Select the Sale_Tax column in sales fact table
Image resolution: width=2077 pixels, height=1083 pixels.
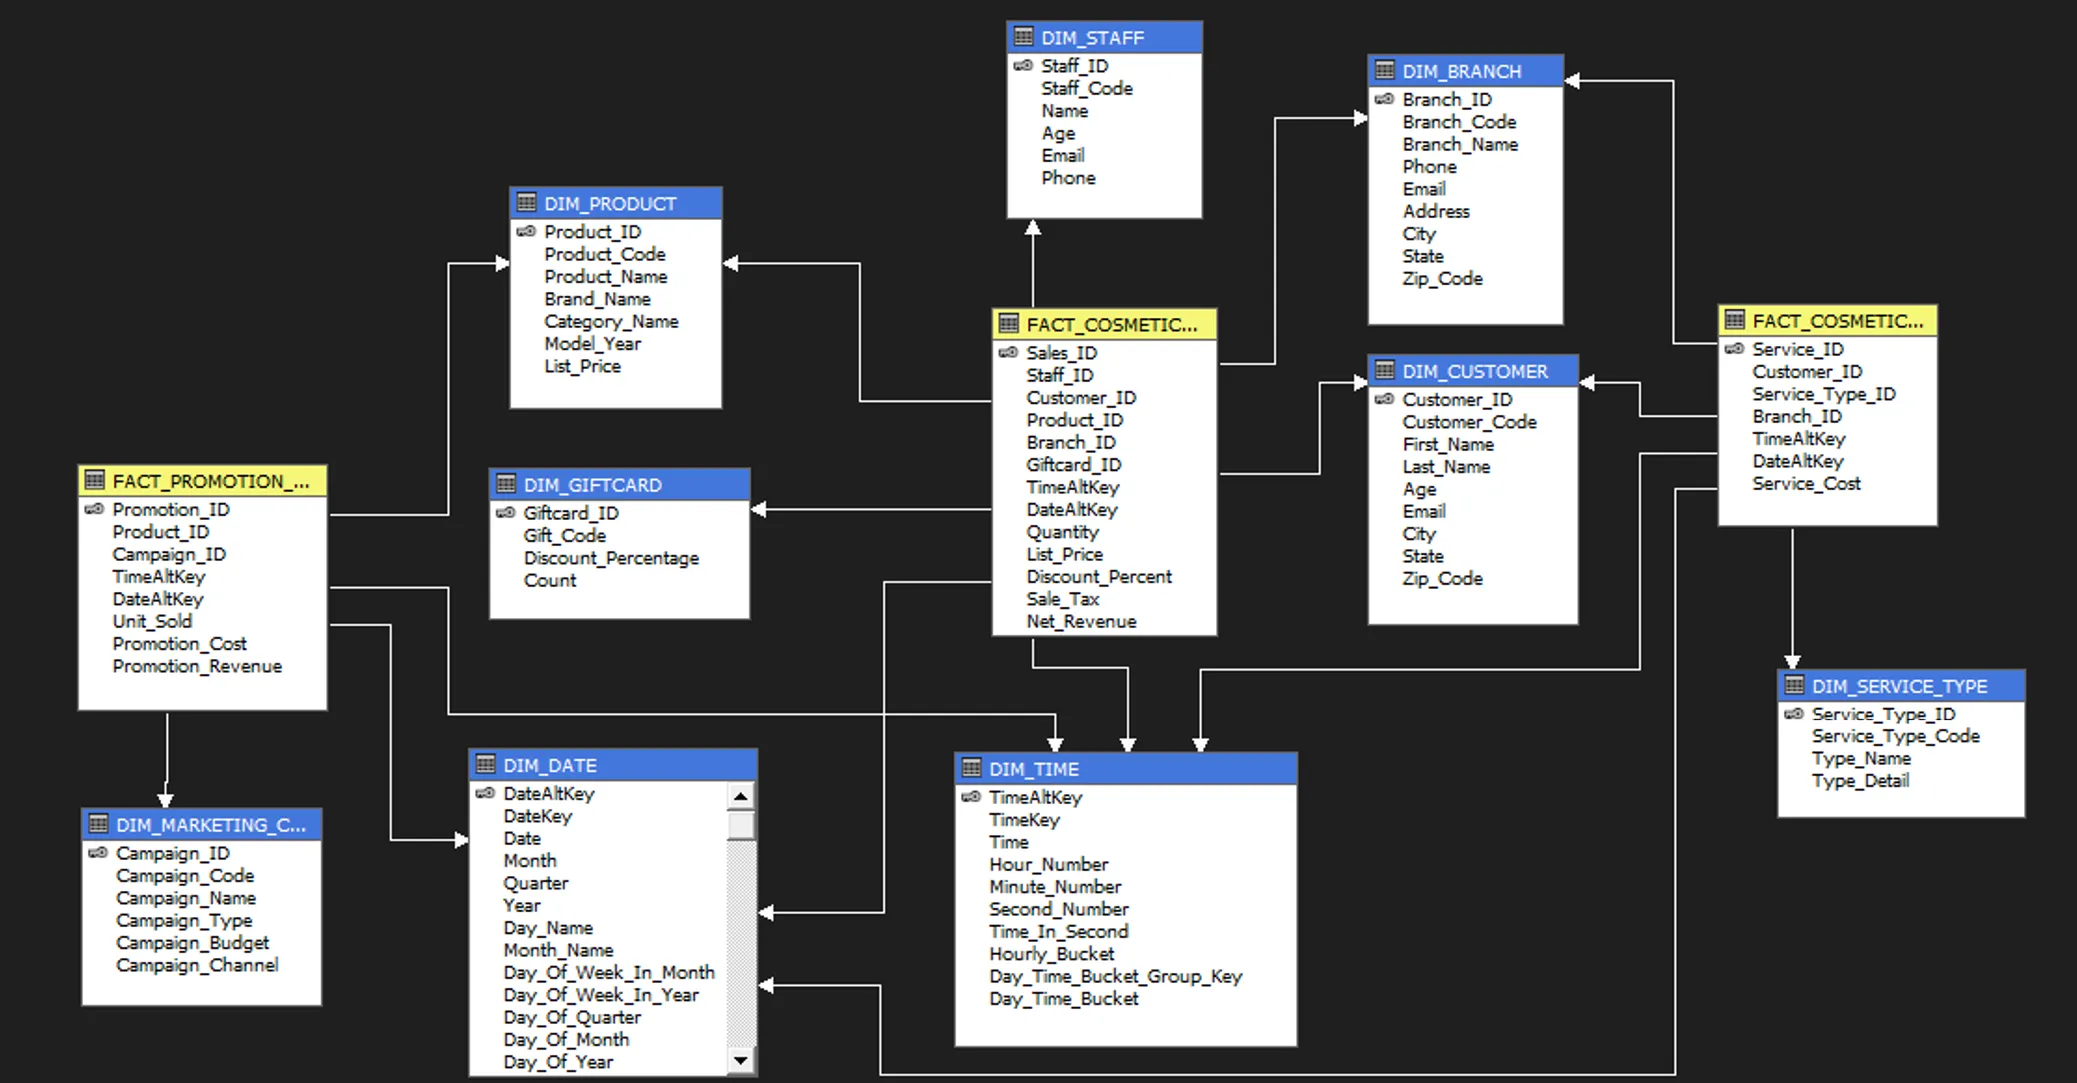(x=1062, y=599)
